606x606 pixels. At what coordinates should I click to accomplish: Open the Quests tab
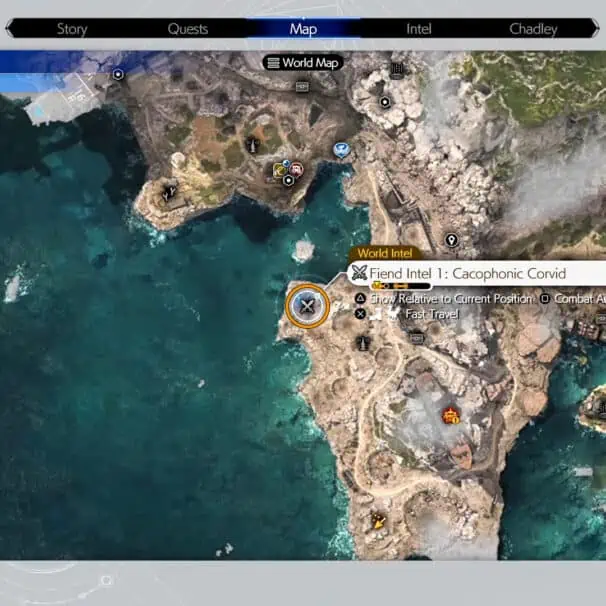coord(188,29)
